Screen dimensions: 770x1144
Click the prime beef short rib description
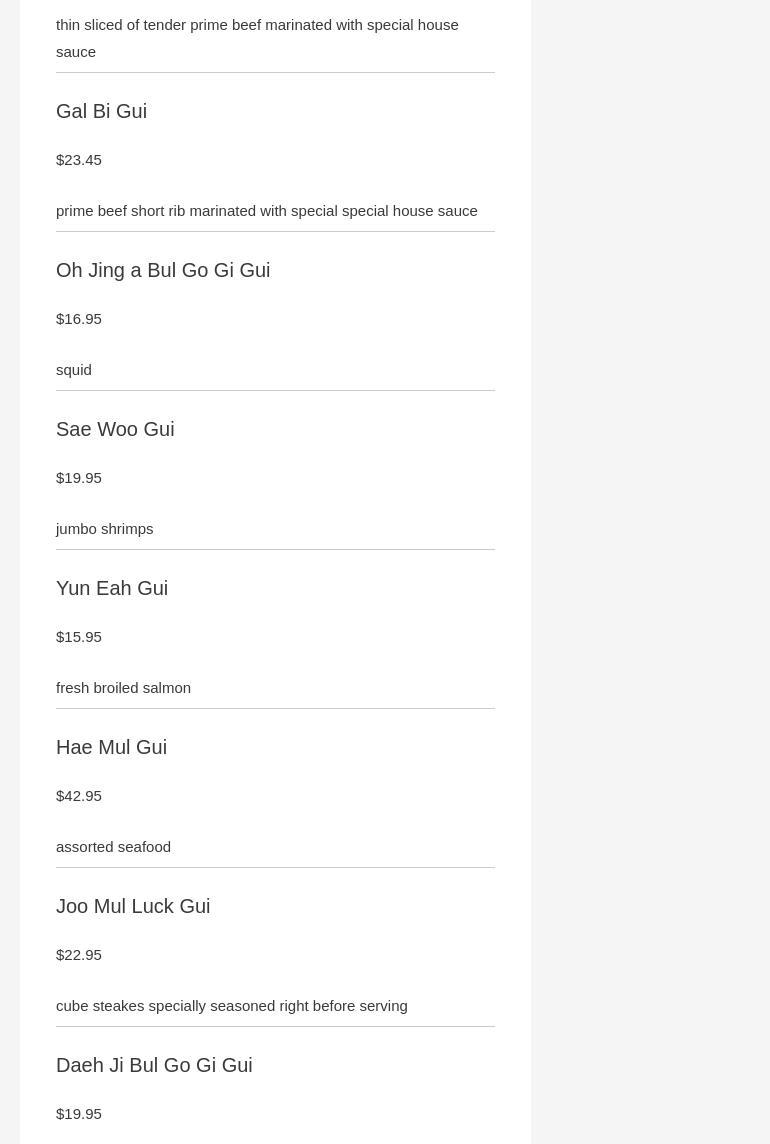[x=266, y=211]
